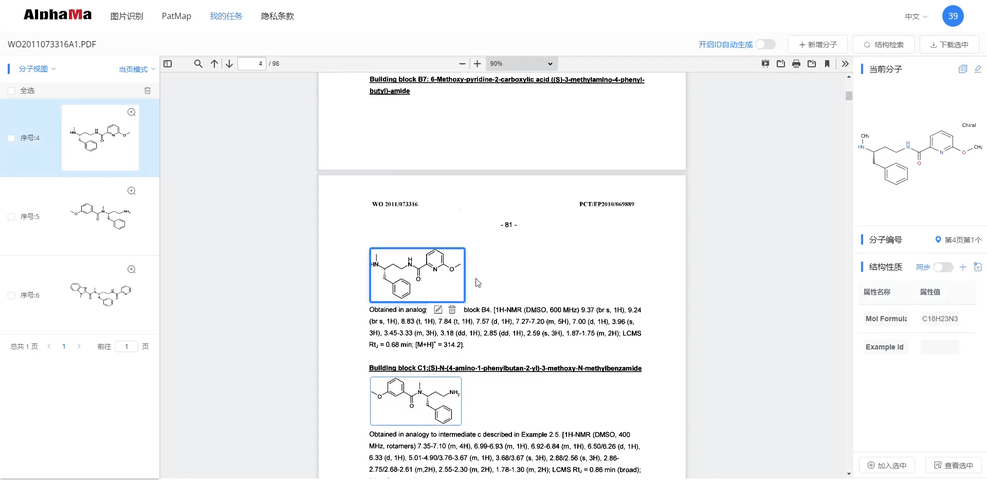This screenshot has width=987, height=480.
Task: Click the 加入选中 button
Action: pos(886,466)
